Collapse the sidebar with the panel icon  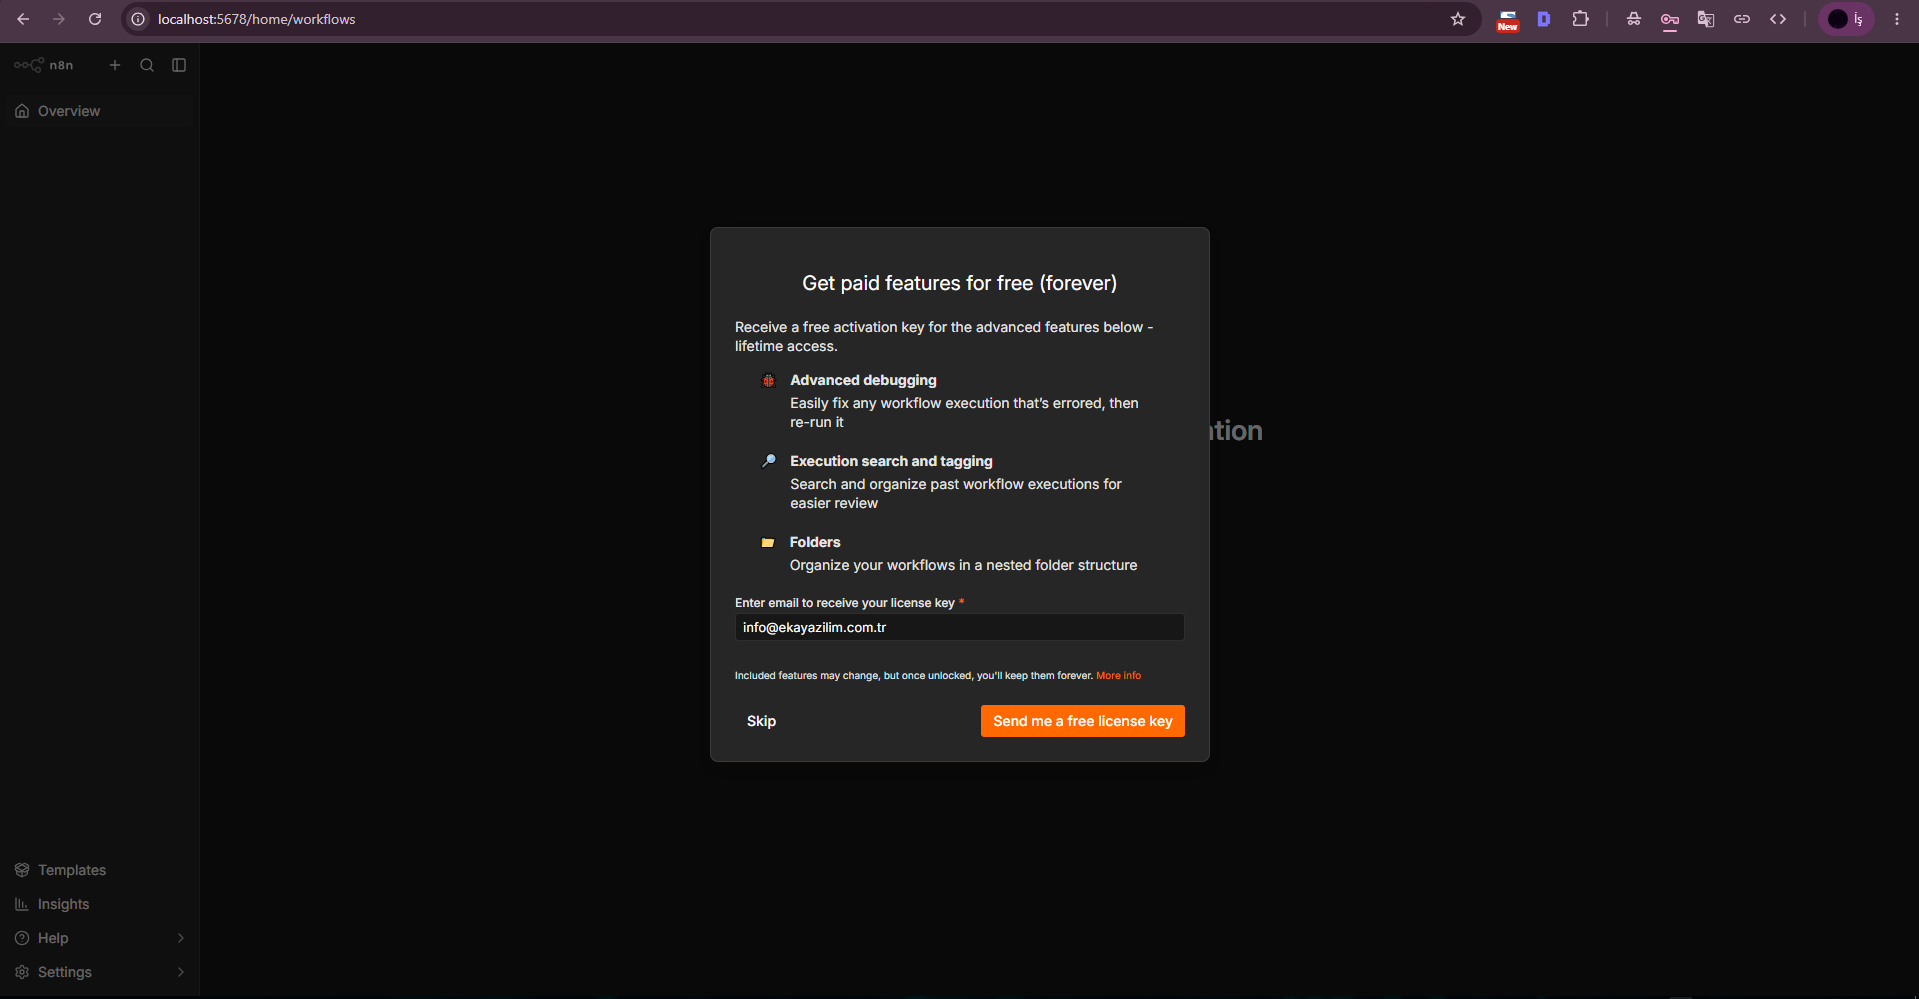(179, 65)
